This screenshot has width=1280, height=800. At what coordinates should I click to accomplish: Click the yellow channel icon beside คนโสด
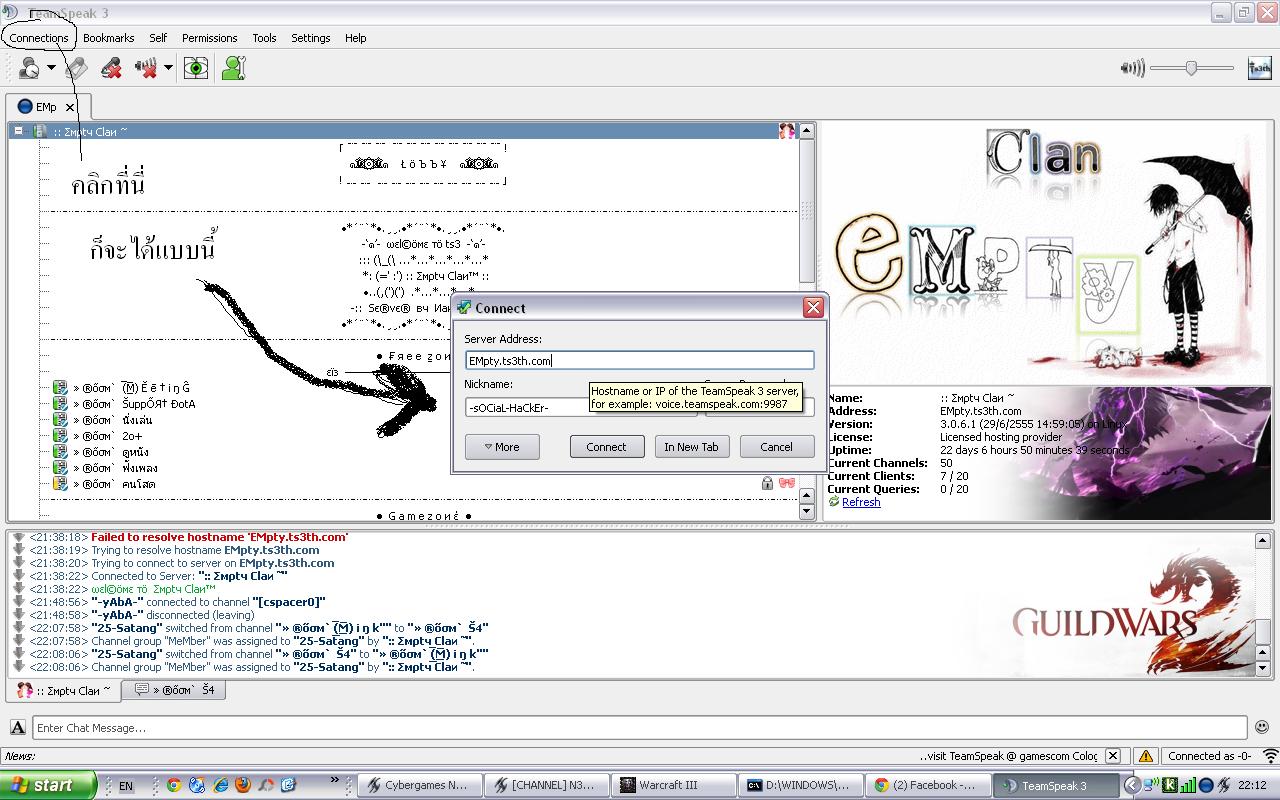click(60, 484)
